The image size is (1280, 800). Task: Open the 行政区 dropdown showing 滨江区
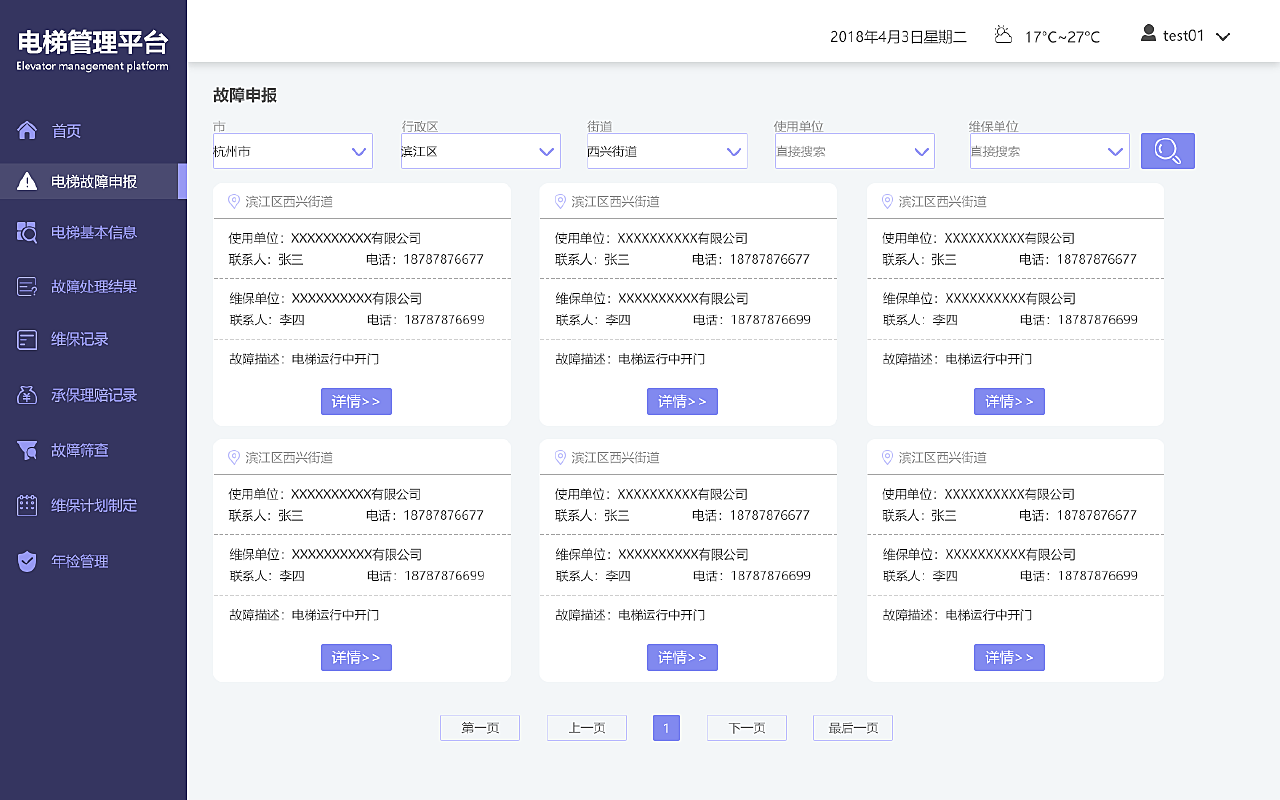click(x=480, y=151)
